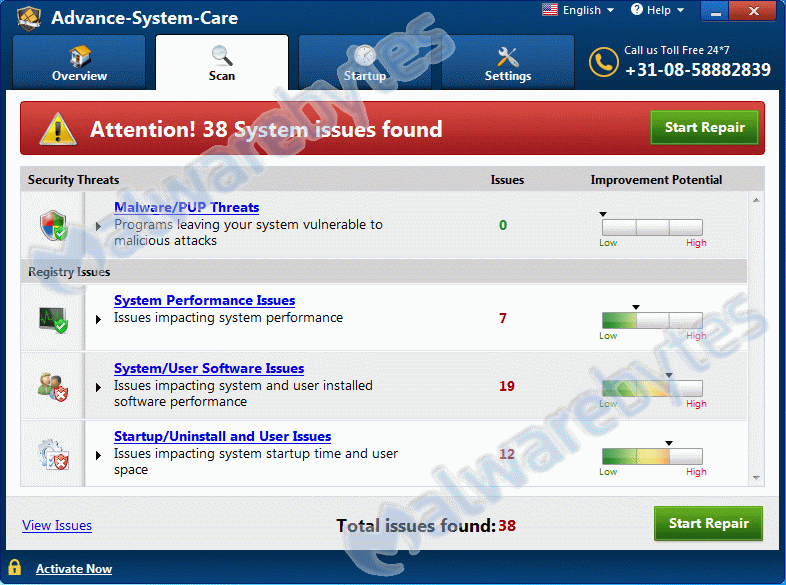Image resolution: width=786 pixels, height=585 pixels.
Task: Click the Malware/PUP improvement potential meter
Action: pyautogui.click(x=652, y=228)
